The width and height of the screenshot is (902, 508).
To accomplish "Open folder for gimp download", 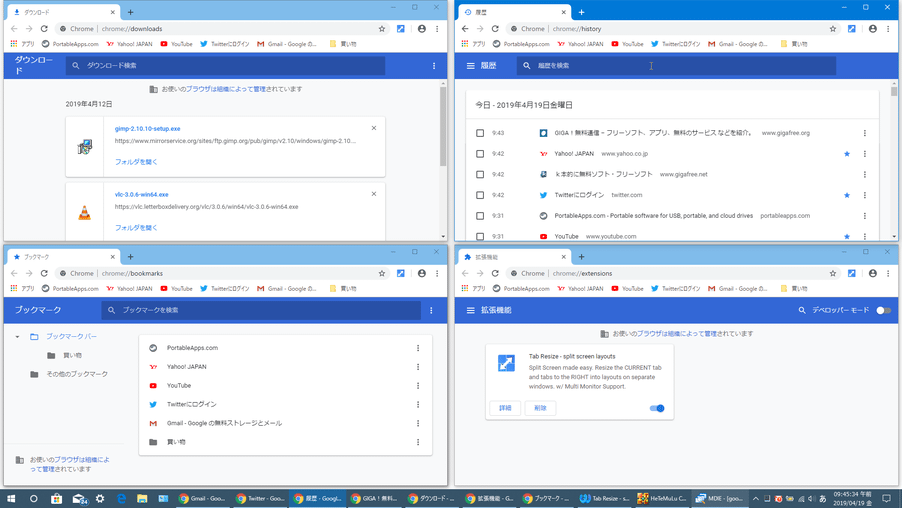I will (x=136, y=162).
